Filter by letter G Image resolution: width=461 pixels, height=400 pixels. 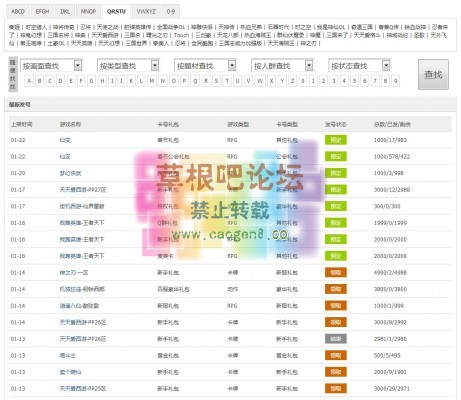pos(91,81)
